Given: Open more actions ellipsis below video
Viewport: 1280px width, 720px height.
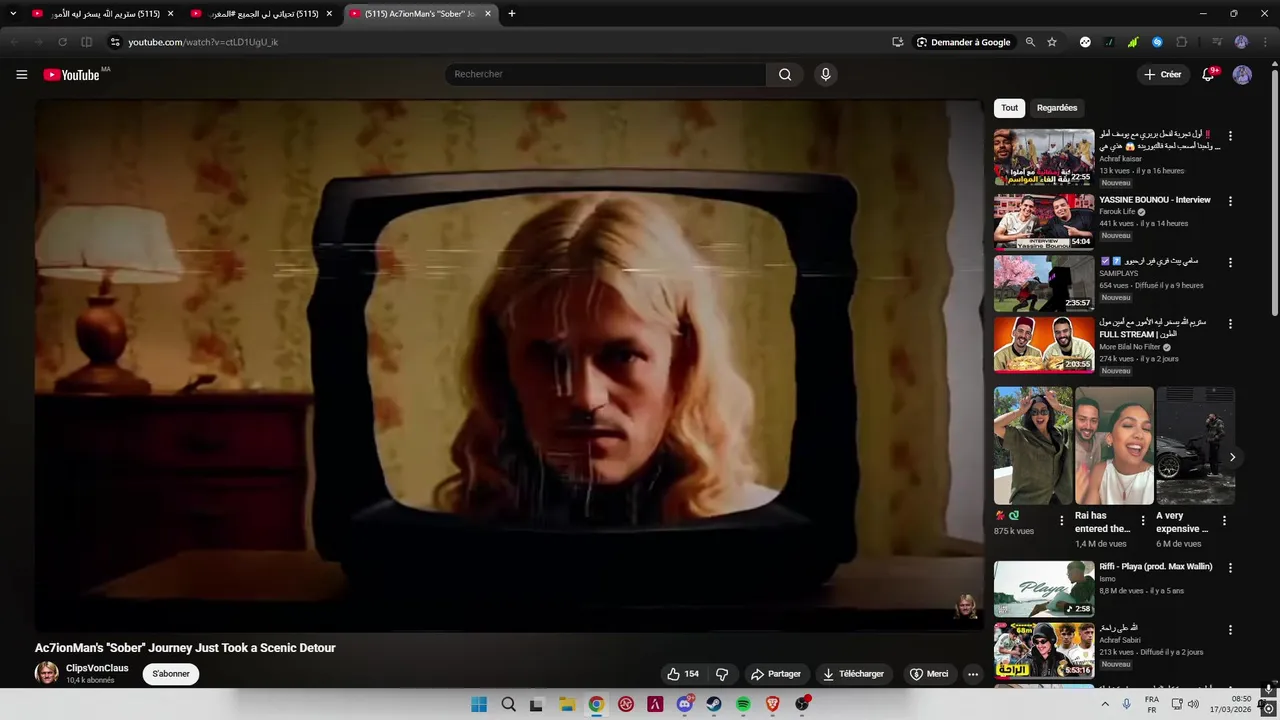Looking at the screenshot, I should (972, 674).
